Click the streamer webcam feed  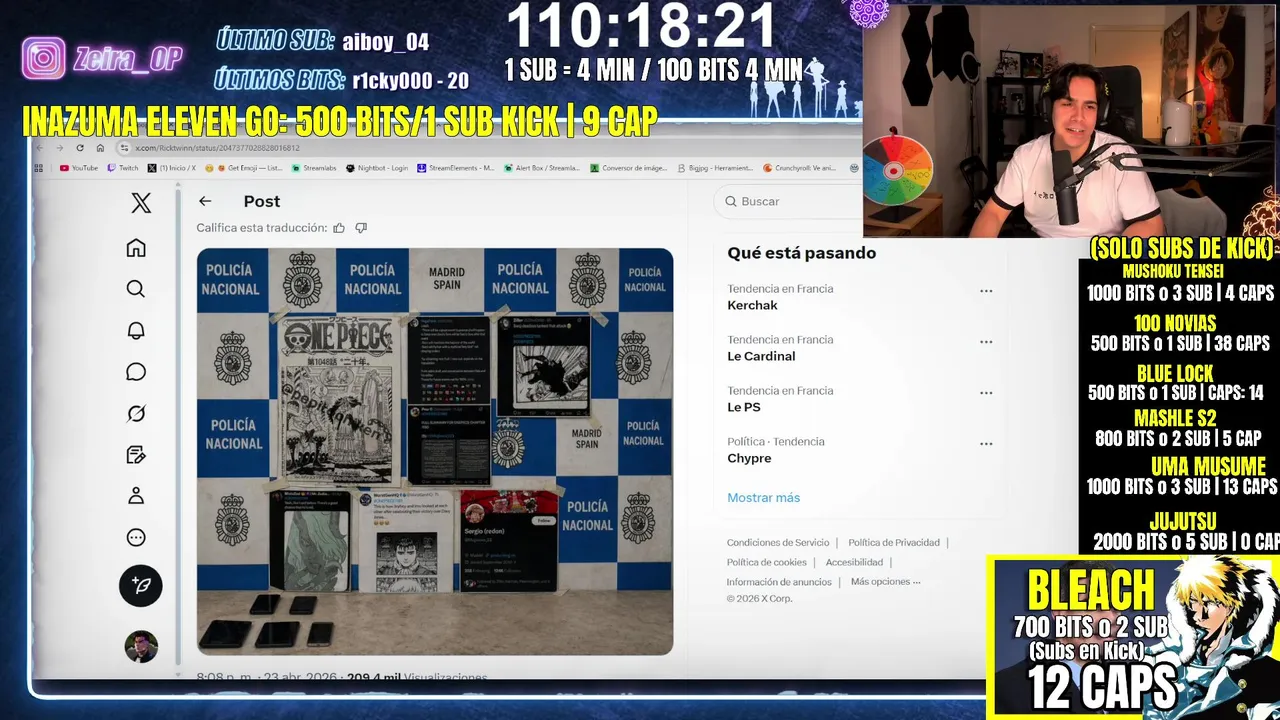tap(1070, 120)
